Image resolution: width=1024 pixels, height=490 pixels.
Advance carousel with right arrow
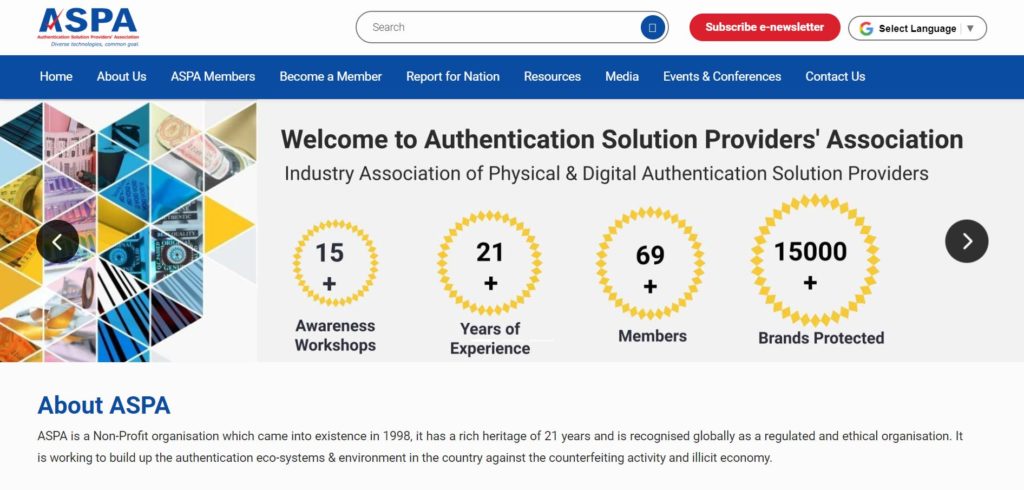[967, 241]
